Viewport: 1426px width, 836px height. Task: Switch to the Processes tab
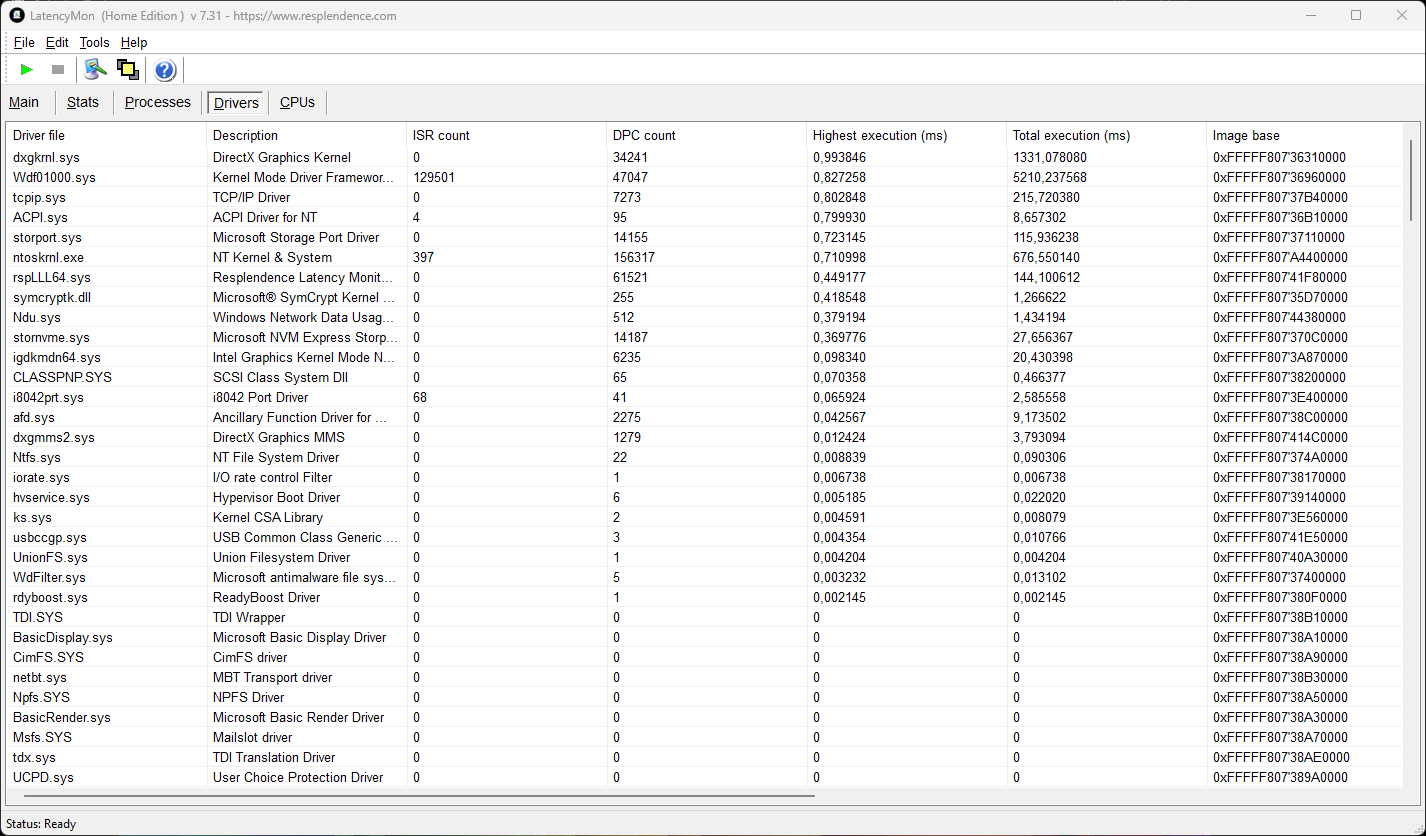coord(157,102)
